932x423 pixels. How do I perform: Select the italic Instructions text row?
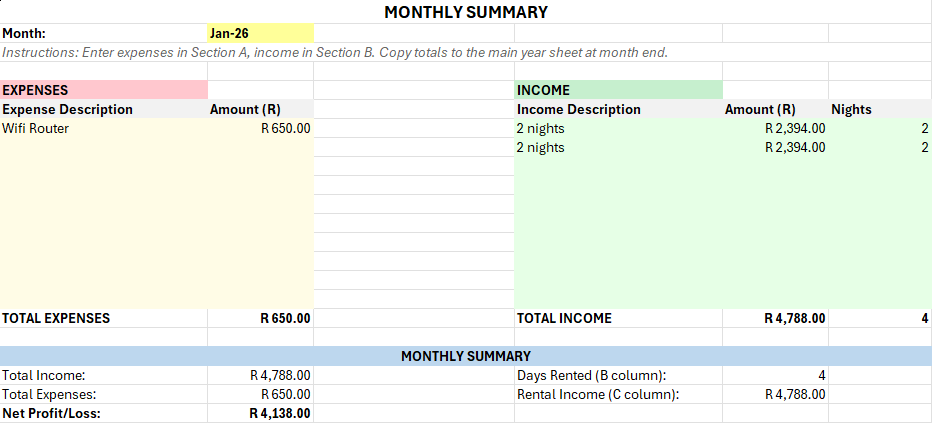coord(334,52)
